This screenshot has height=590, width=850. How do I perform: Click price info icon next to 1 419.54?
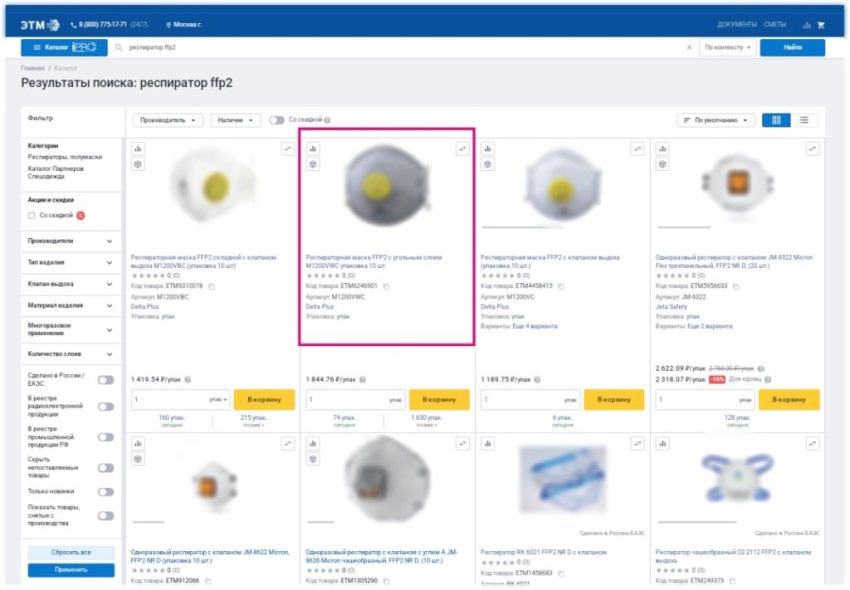click(x=188, y=380)
